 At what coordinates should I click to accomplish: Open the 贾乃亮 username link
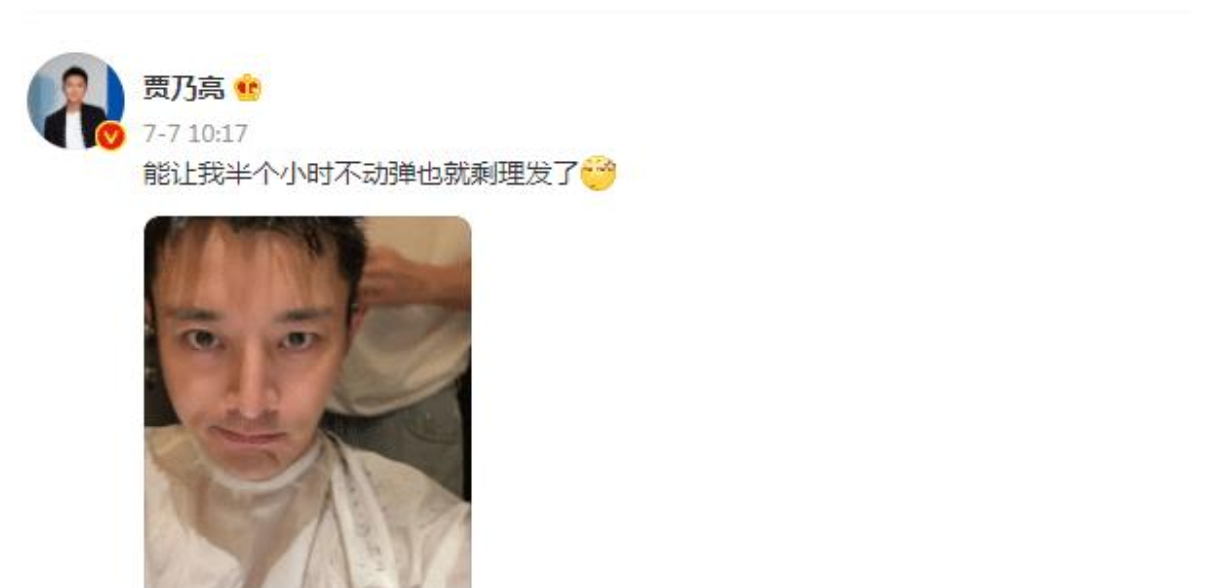[x=184, y=89]
